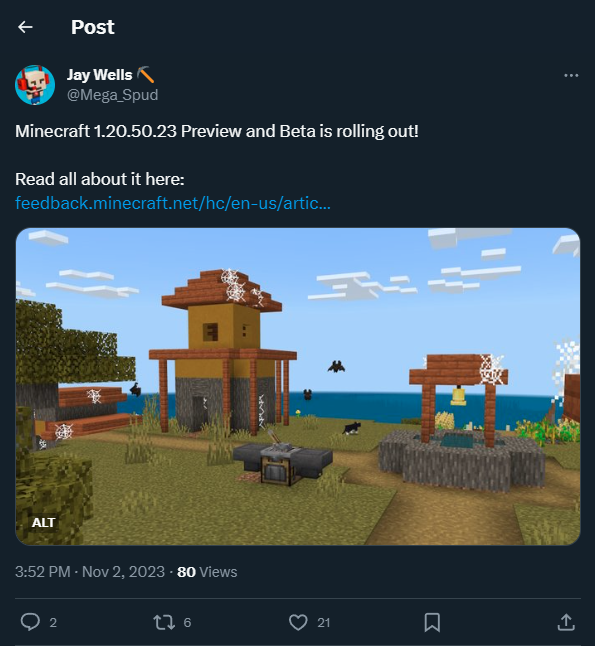Open the @Mega_Spud handle link
The width and height of the screenshot is (595, 646).
(112, 95)
